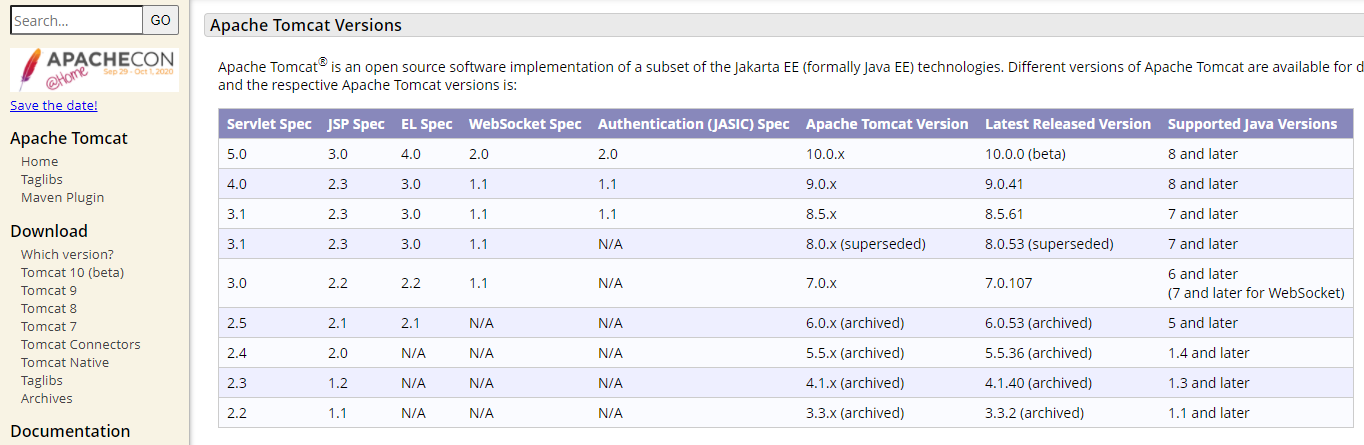Click the 'WebSocket Spec' column header

[x=525, y=124]
